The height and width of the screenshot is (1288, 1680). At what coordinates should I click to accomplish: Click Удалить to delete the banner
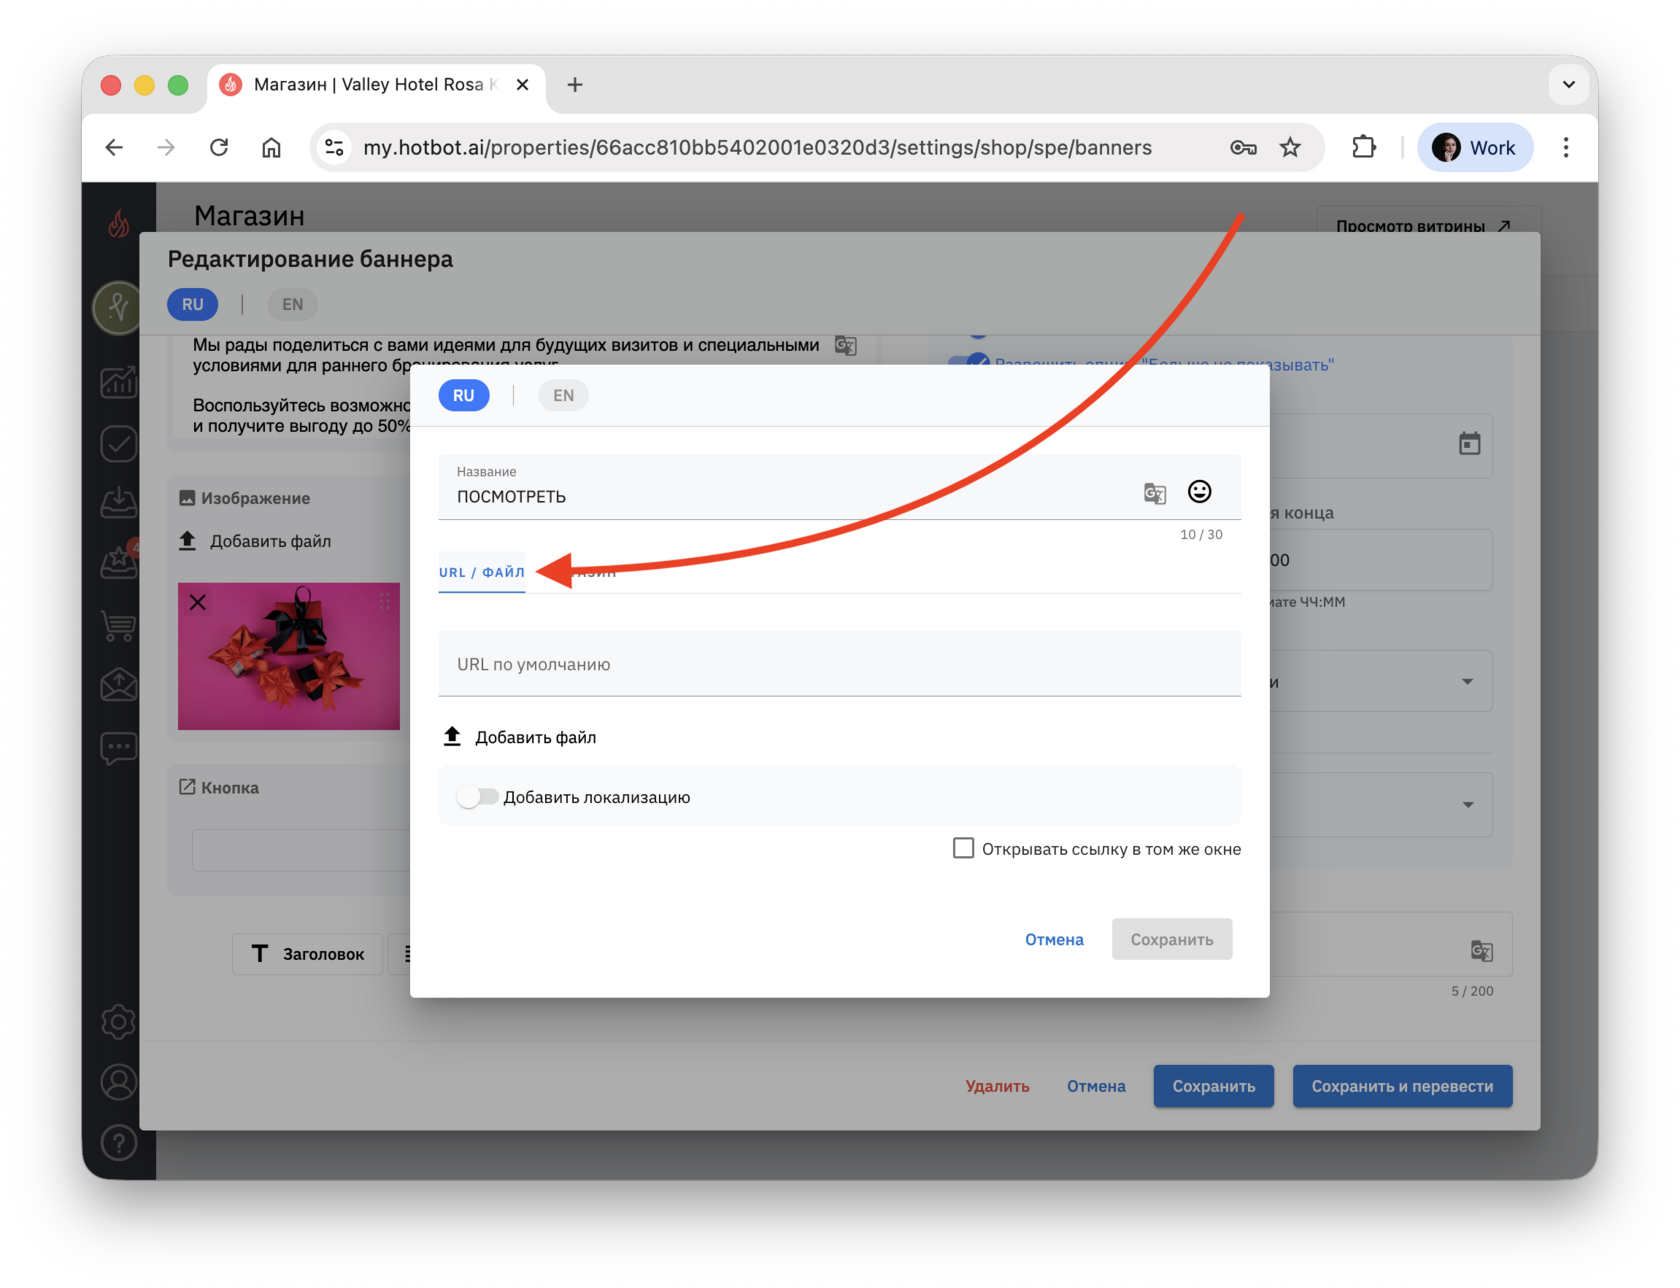tap(997, 1086)
